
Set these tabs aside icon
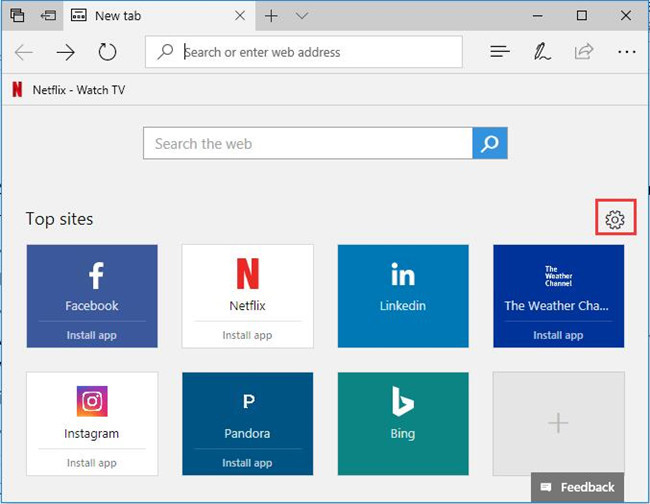click(49, 15)
